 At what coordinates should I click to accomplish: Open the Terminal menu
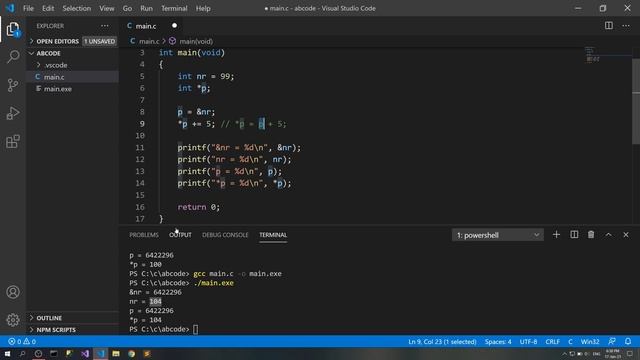coord(174,8)
